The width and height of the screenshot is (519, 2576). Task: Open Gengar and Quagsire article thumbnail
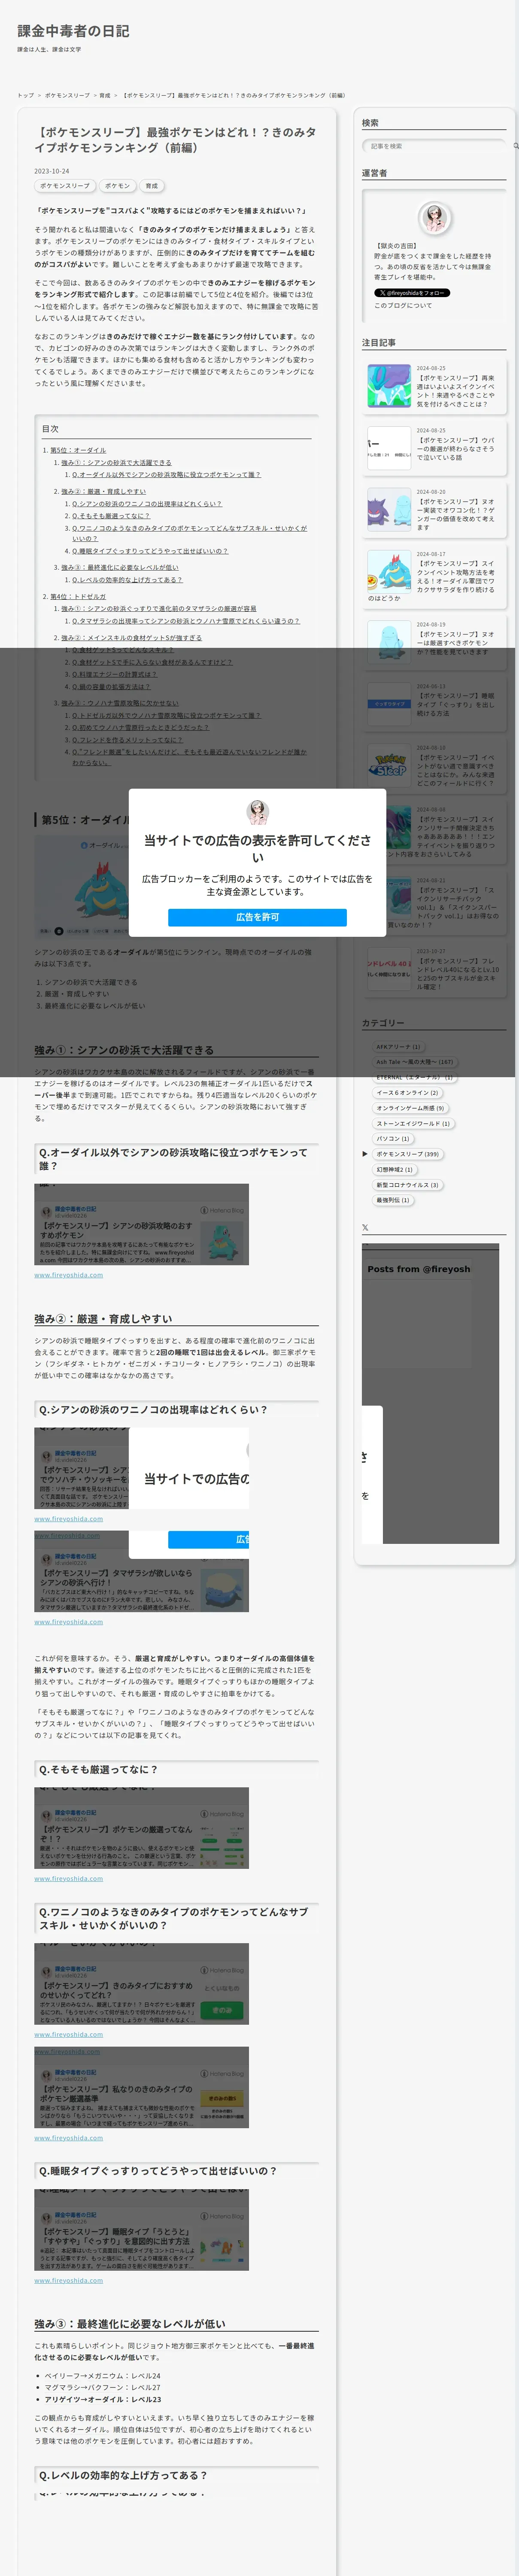(x=389, y=510)
